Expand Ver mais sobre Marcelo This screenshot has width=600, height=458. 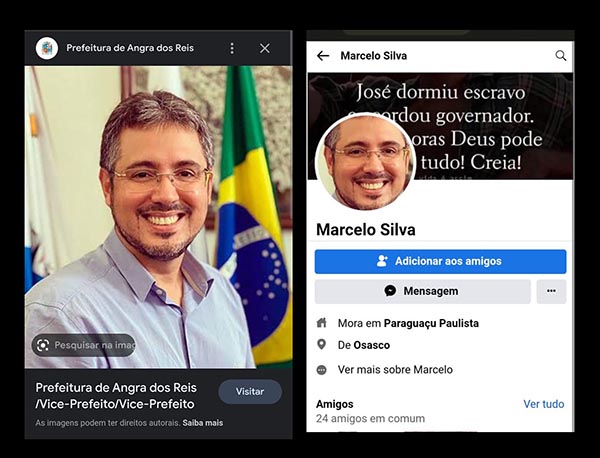[x=395, y=370]
